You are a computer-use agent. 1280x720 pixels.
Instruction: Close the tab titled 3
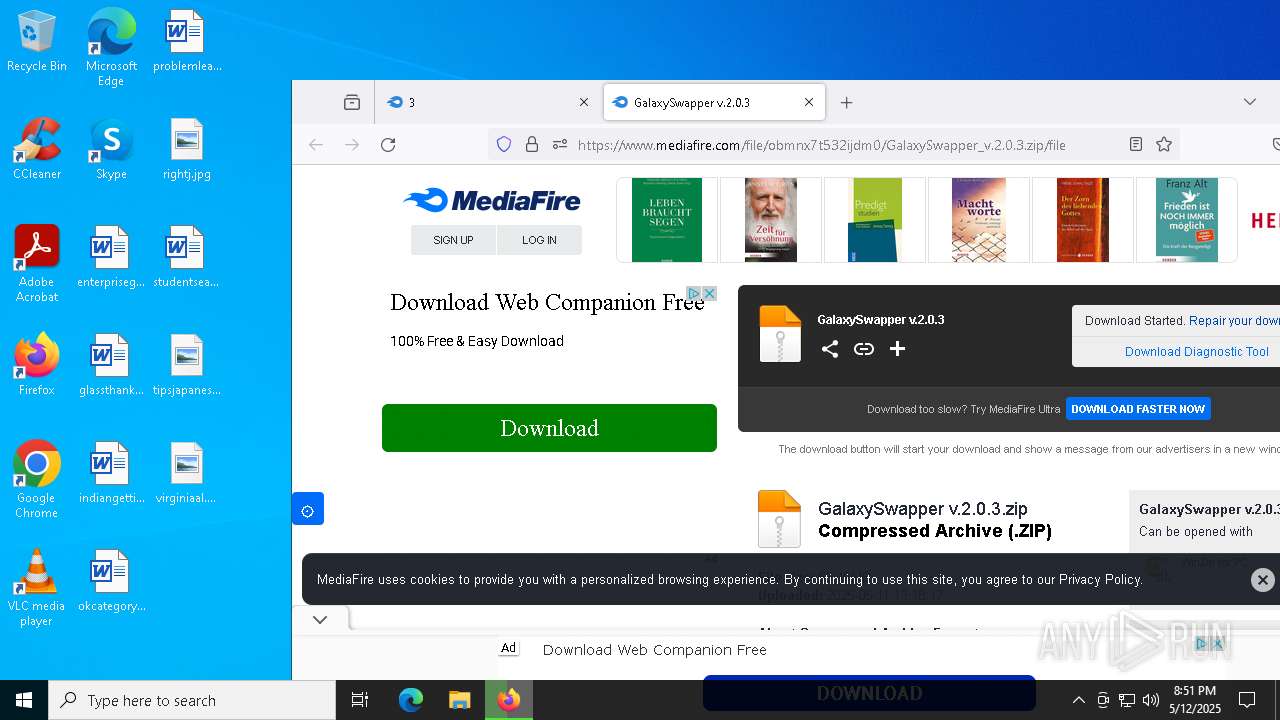(x=584, y=102)
